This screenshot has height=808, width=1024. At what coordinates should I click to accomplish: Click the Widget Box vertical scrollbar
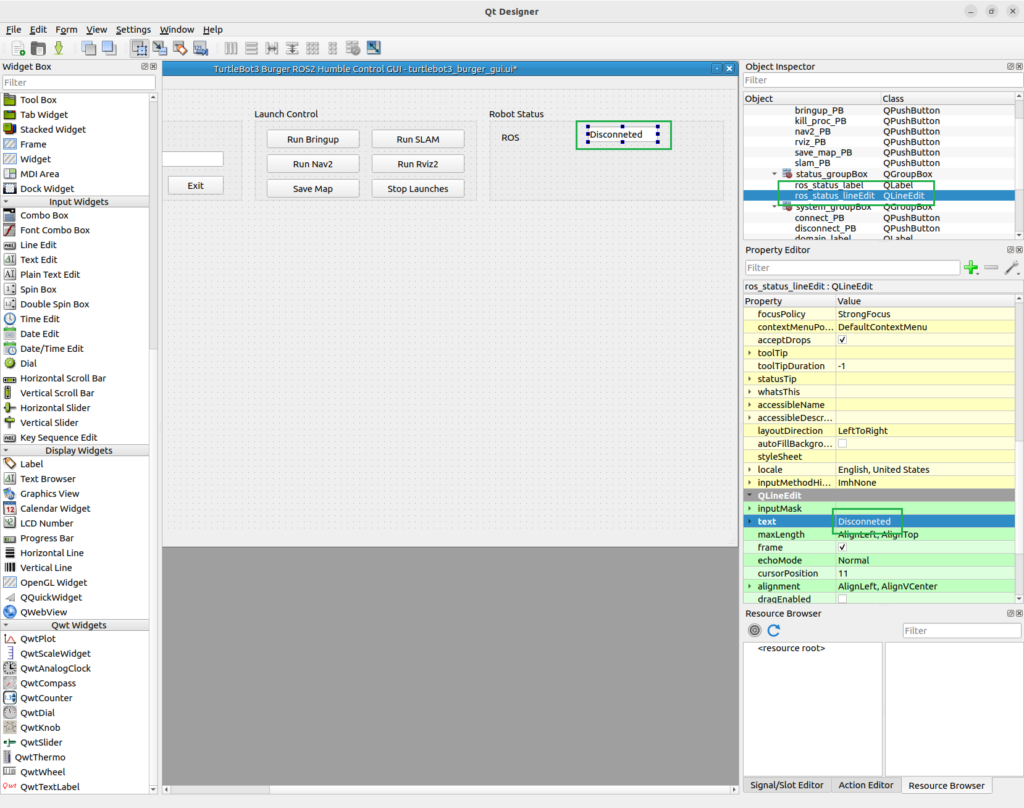pos(153,442)
